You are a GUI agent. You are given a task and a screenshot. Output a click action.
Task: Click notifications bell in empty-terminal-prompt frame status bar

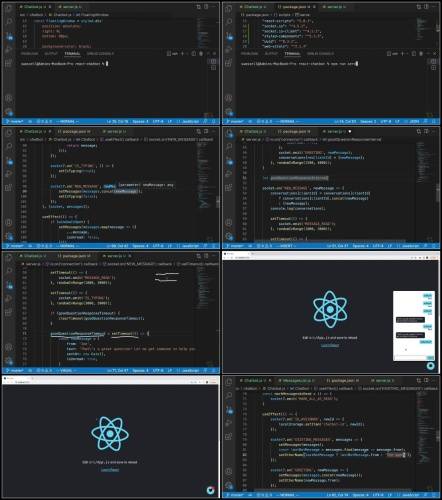(x=214, y=121)
